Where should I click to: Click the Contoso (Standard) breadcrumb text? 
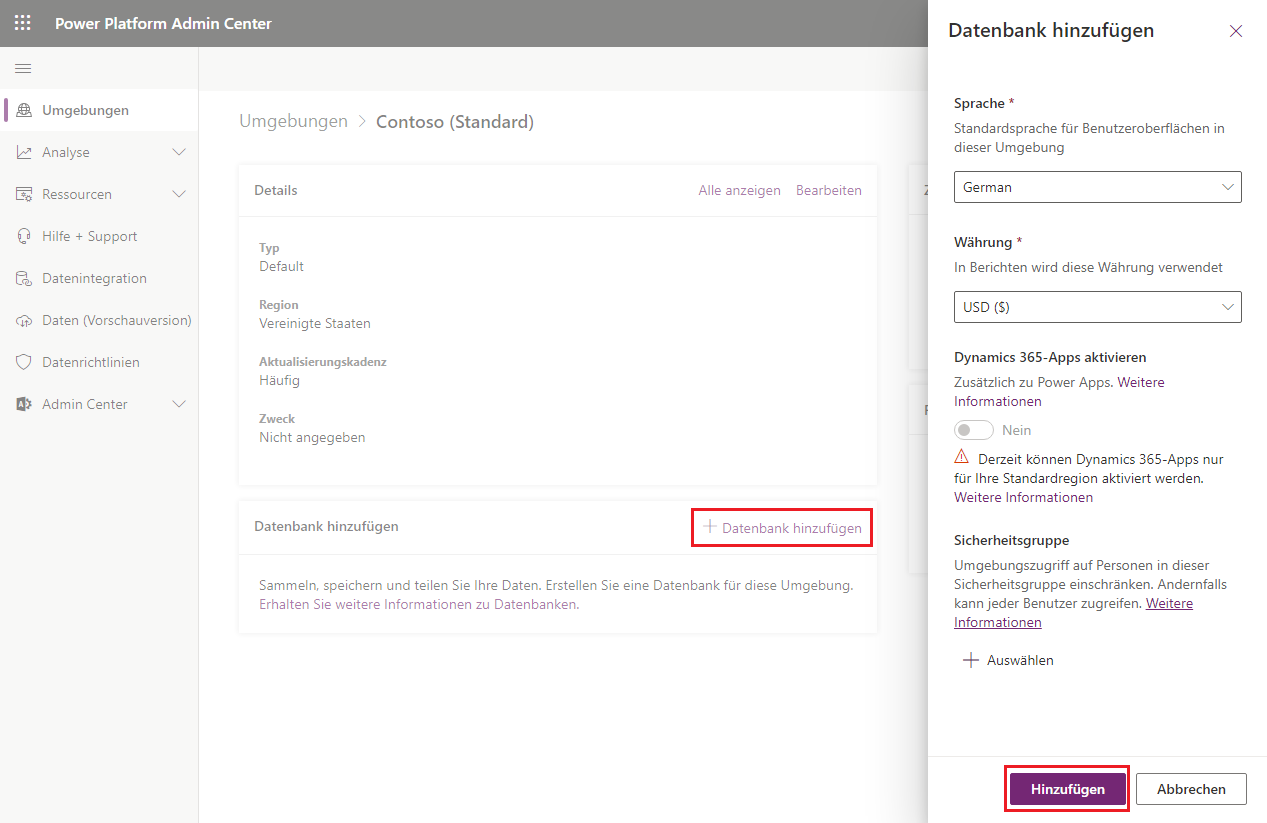pyautogui.click(x=455, y=122)
